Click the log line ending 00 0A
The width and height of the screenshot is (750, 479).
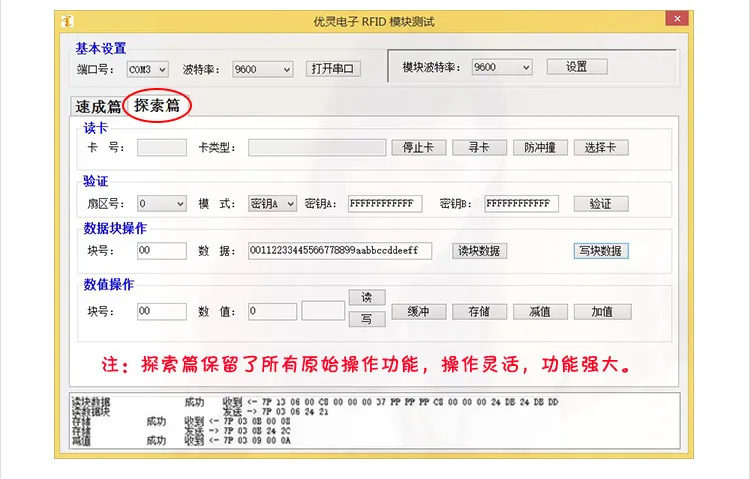click(181, 440)
